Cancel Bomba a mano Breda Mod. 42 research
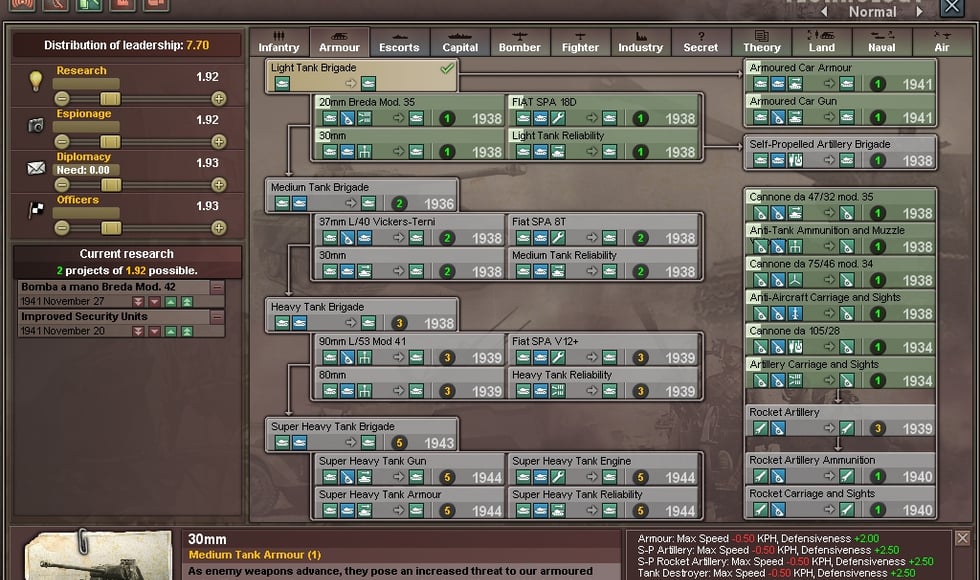 click(217, 287)
